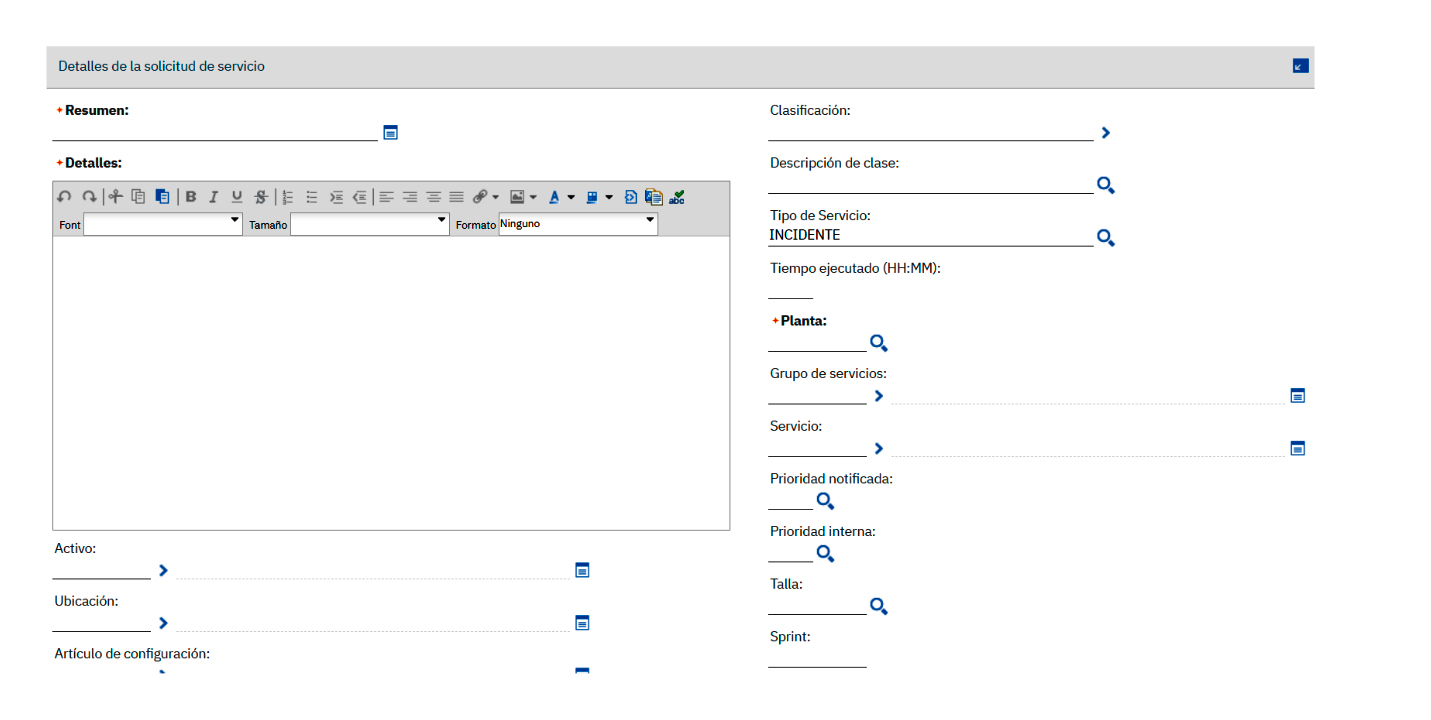Open the Resumen long description icon
Viewport: 1431px width, 720px height.
tap(391, 132)
